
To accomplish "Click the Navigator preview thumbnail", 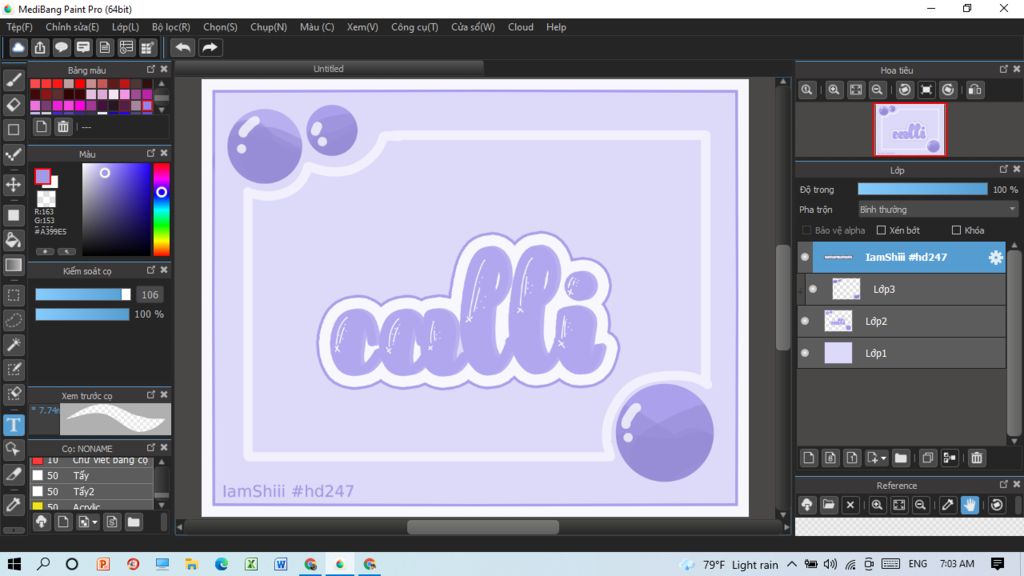I will [x=910, y=129].
